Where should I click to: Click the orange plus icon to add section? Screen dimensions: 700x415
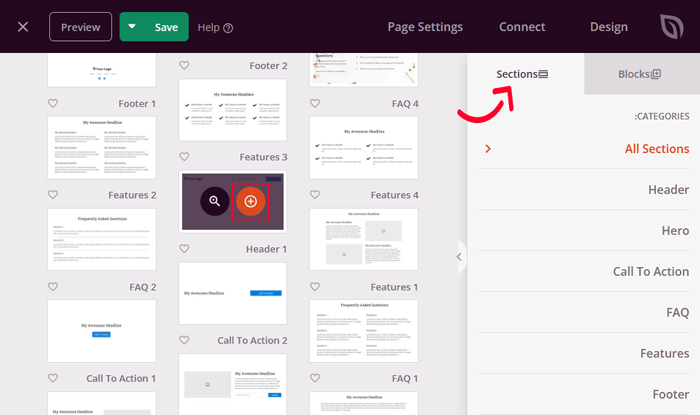pyautogui.click(x=250, y=201)
